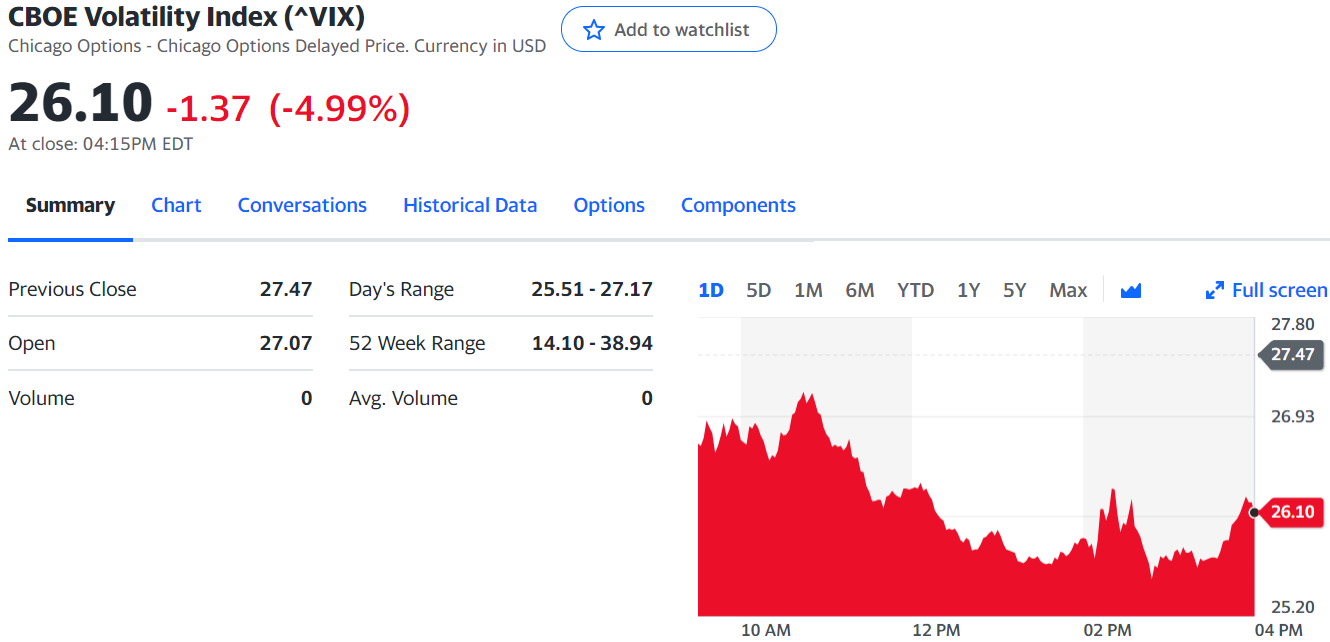Show the 1Y chart range
The width and height of the screenshot is (1330, 642).
point(968,290)
